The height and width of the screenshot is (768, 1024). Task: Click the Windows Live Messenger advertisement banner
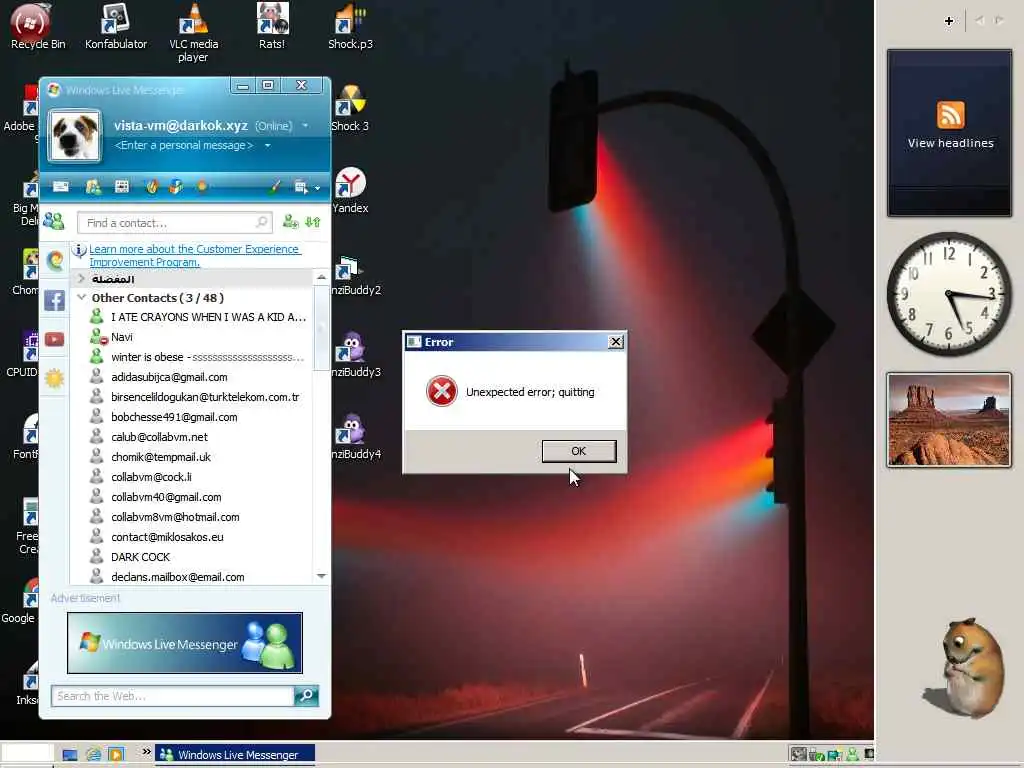pos(185,643)
